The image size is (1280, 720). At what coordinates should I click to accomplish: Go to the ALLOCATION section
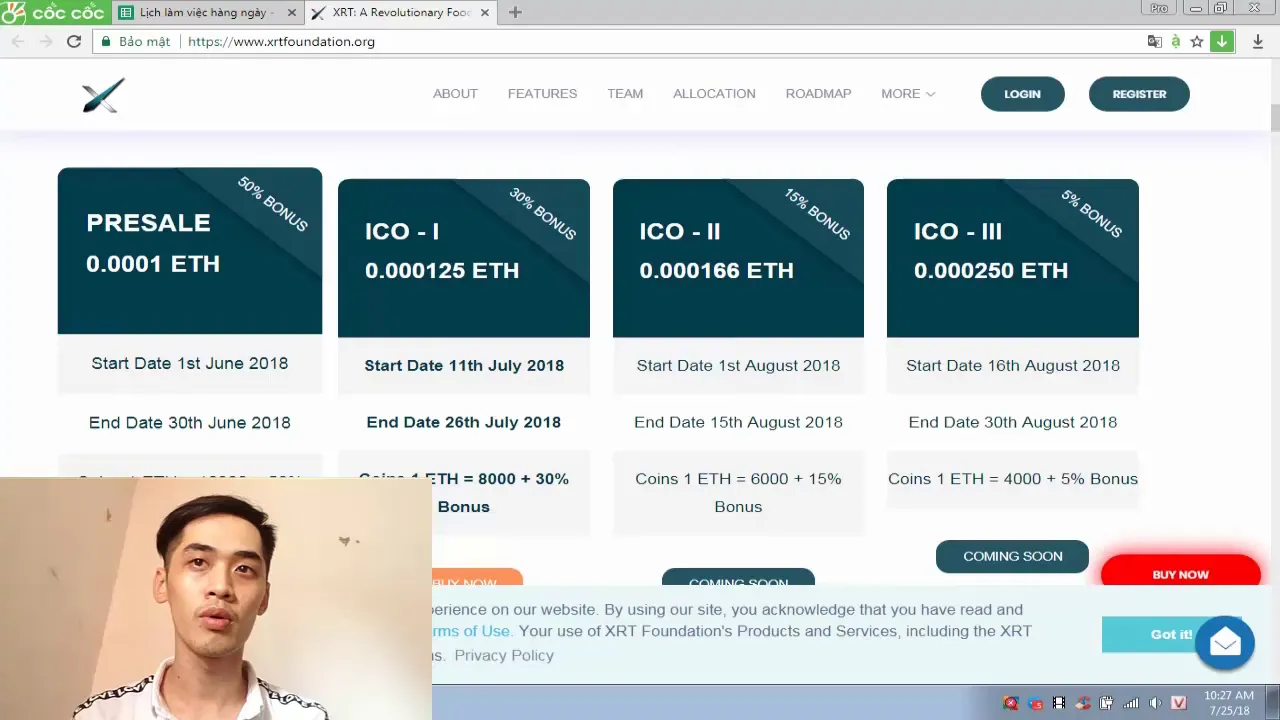tap(714, 94)
